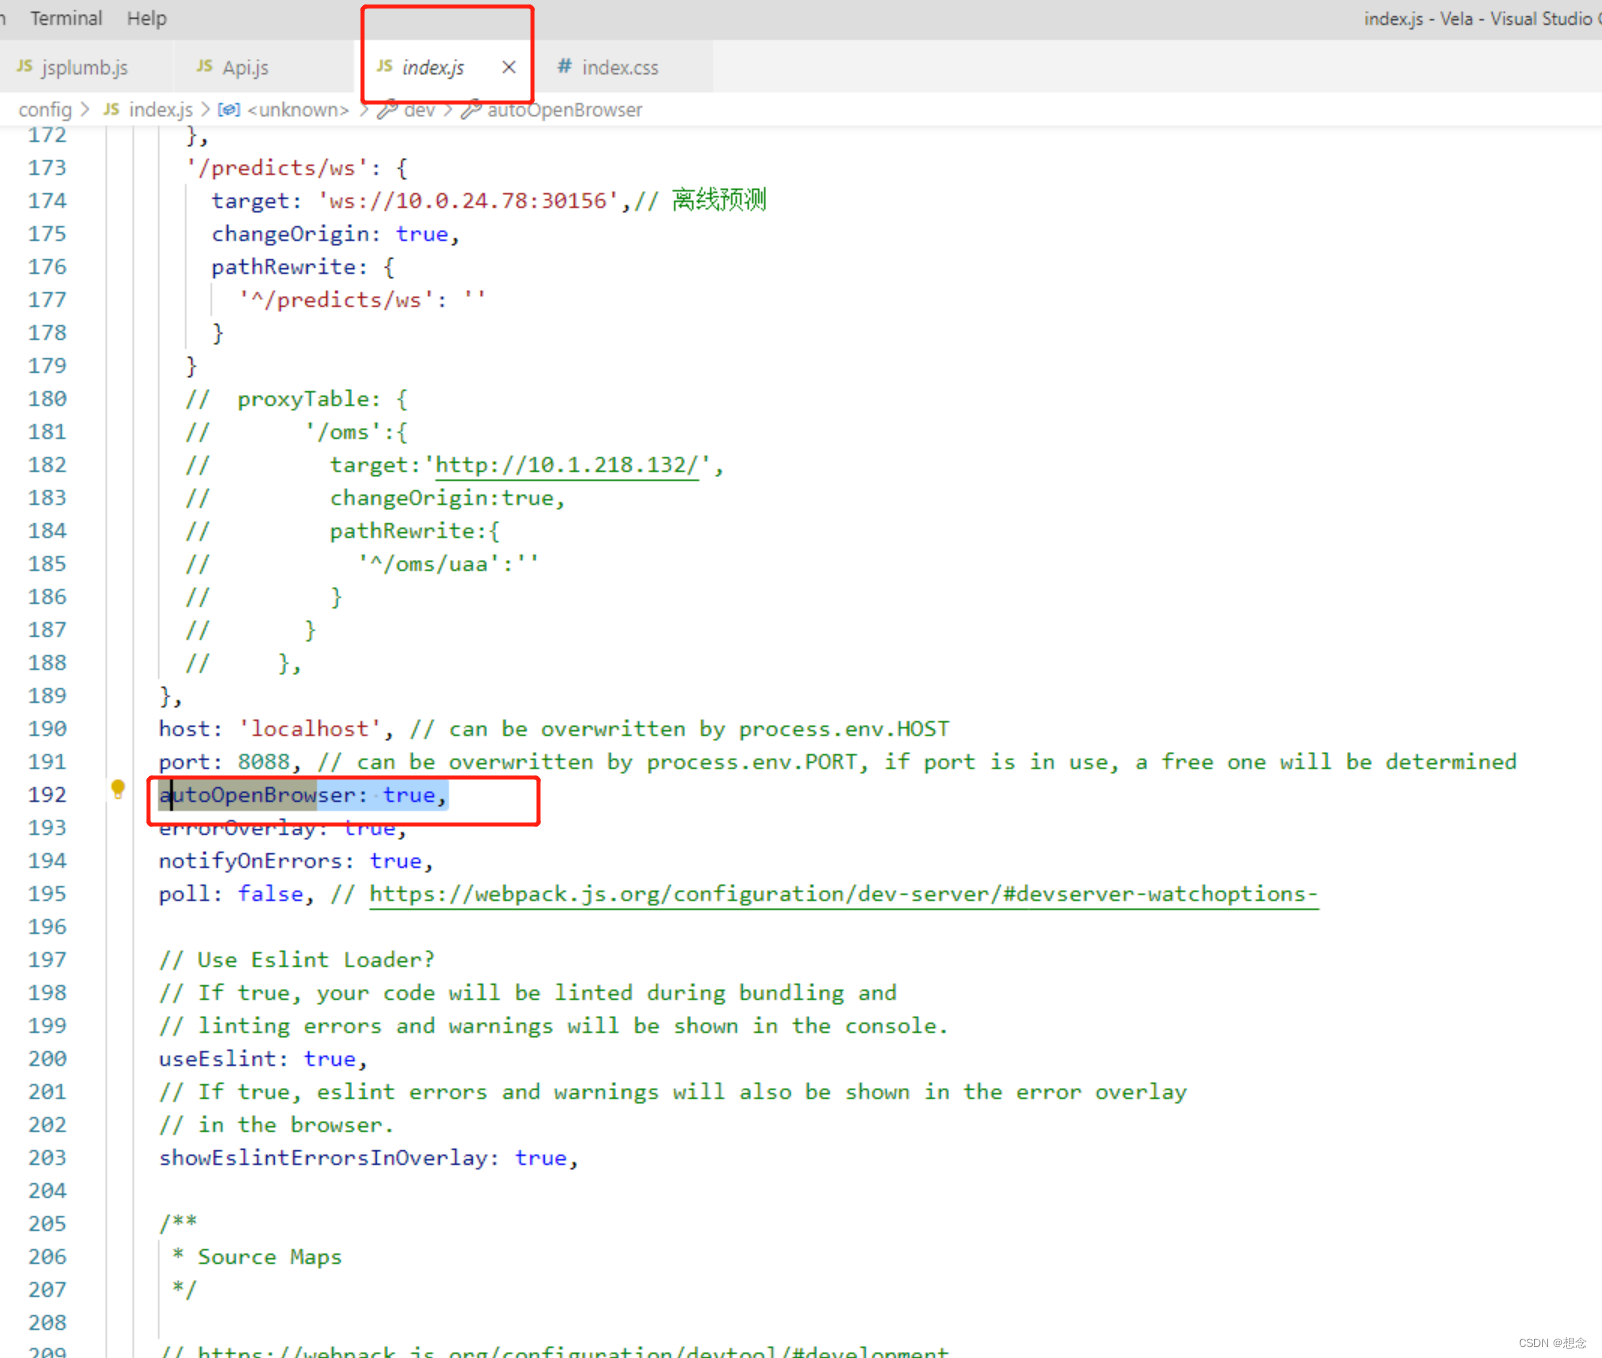Click line number 192 in gutter
Viewport: 1602px width, 1358px height.
pos(47,795)
